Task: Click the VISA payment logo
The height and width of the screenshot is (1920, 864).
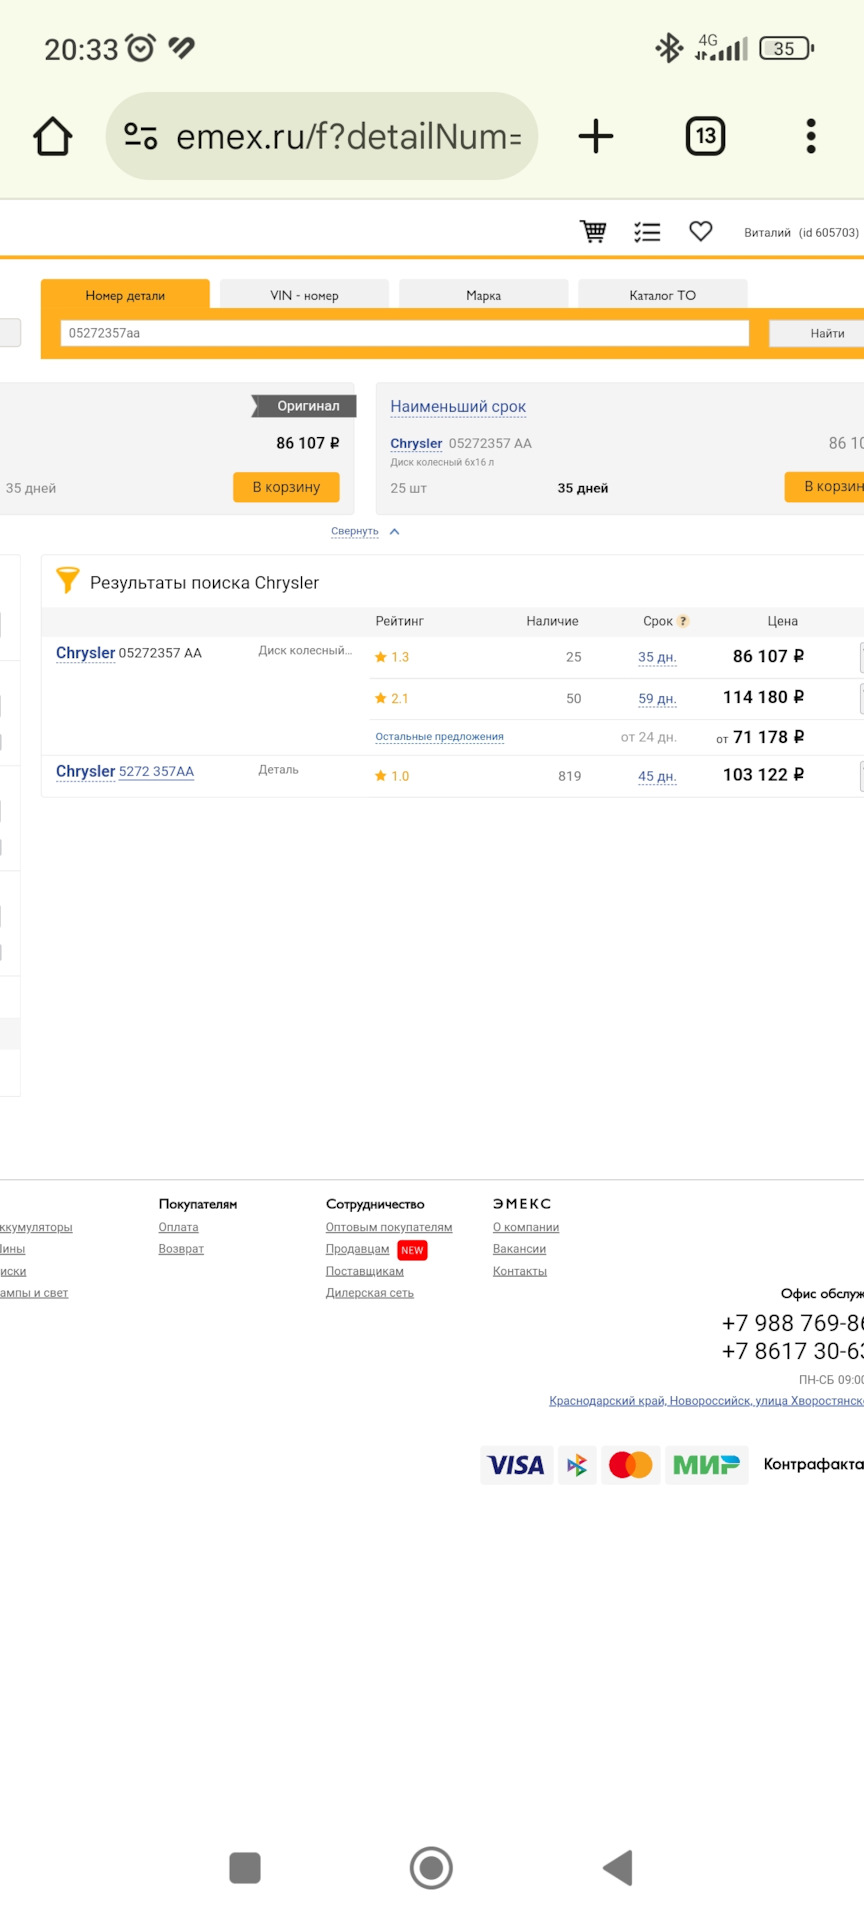Action: point(516,1465)
